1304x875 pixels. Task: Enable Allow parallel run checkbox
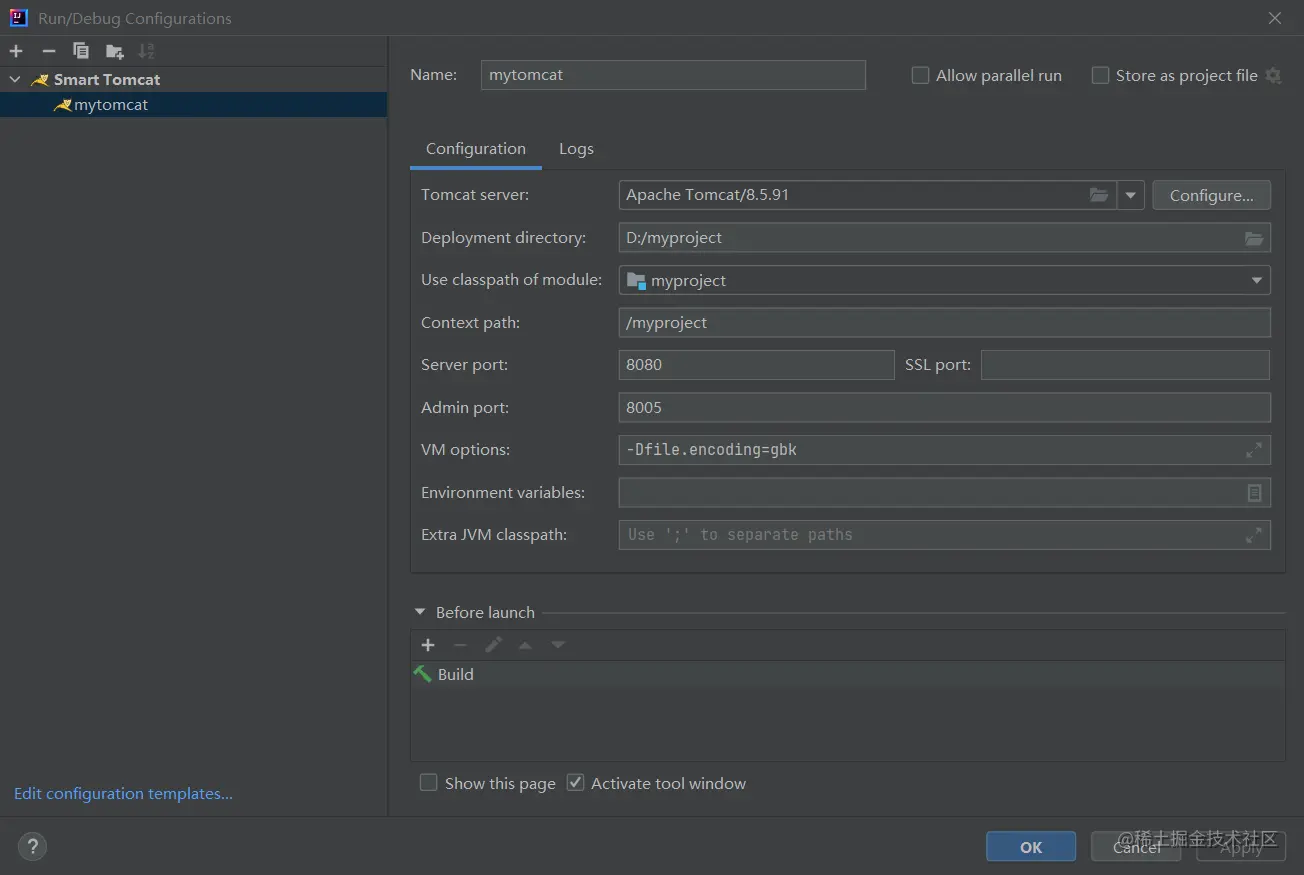tap(921, 75)
